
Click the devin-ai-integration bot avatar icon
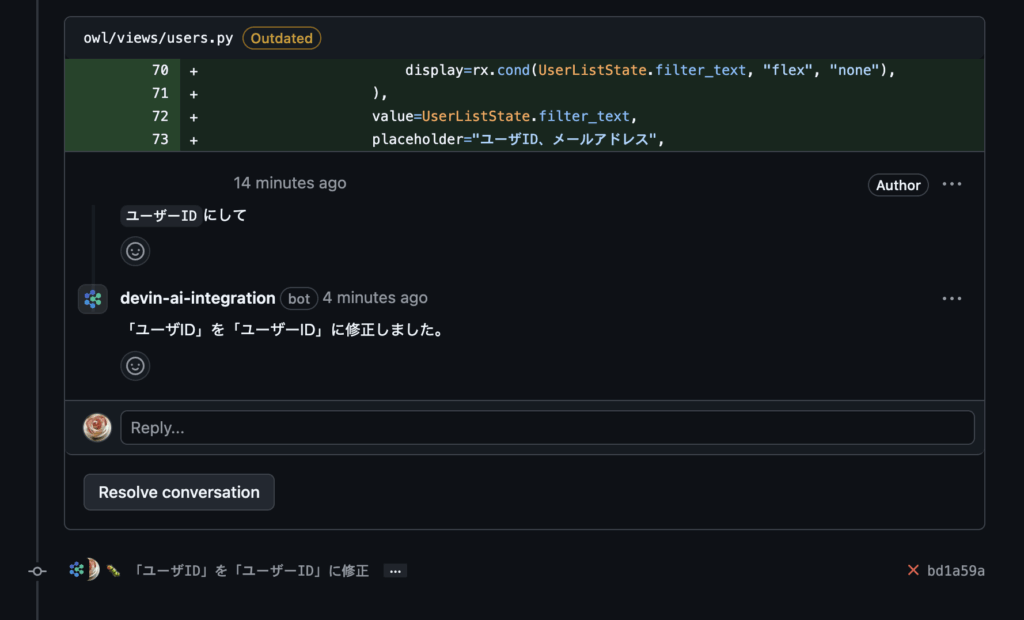[93, 299]
